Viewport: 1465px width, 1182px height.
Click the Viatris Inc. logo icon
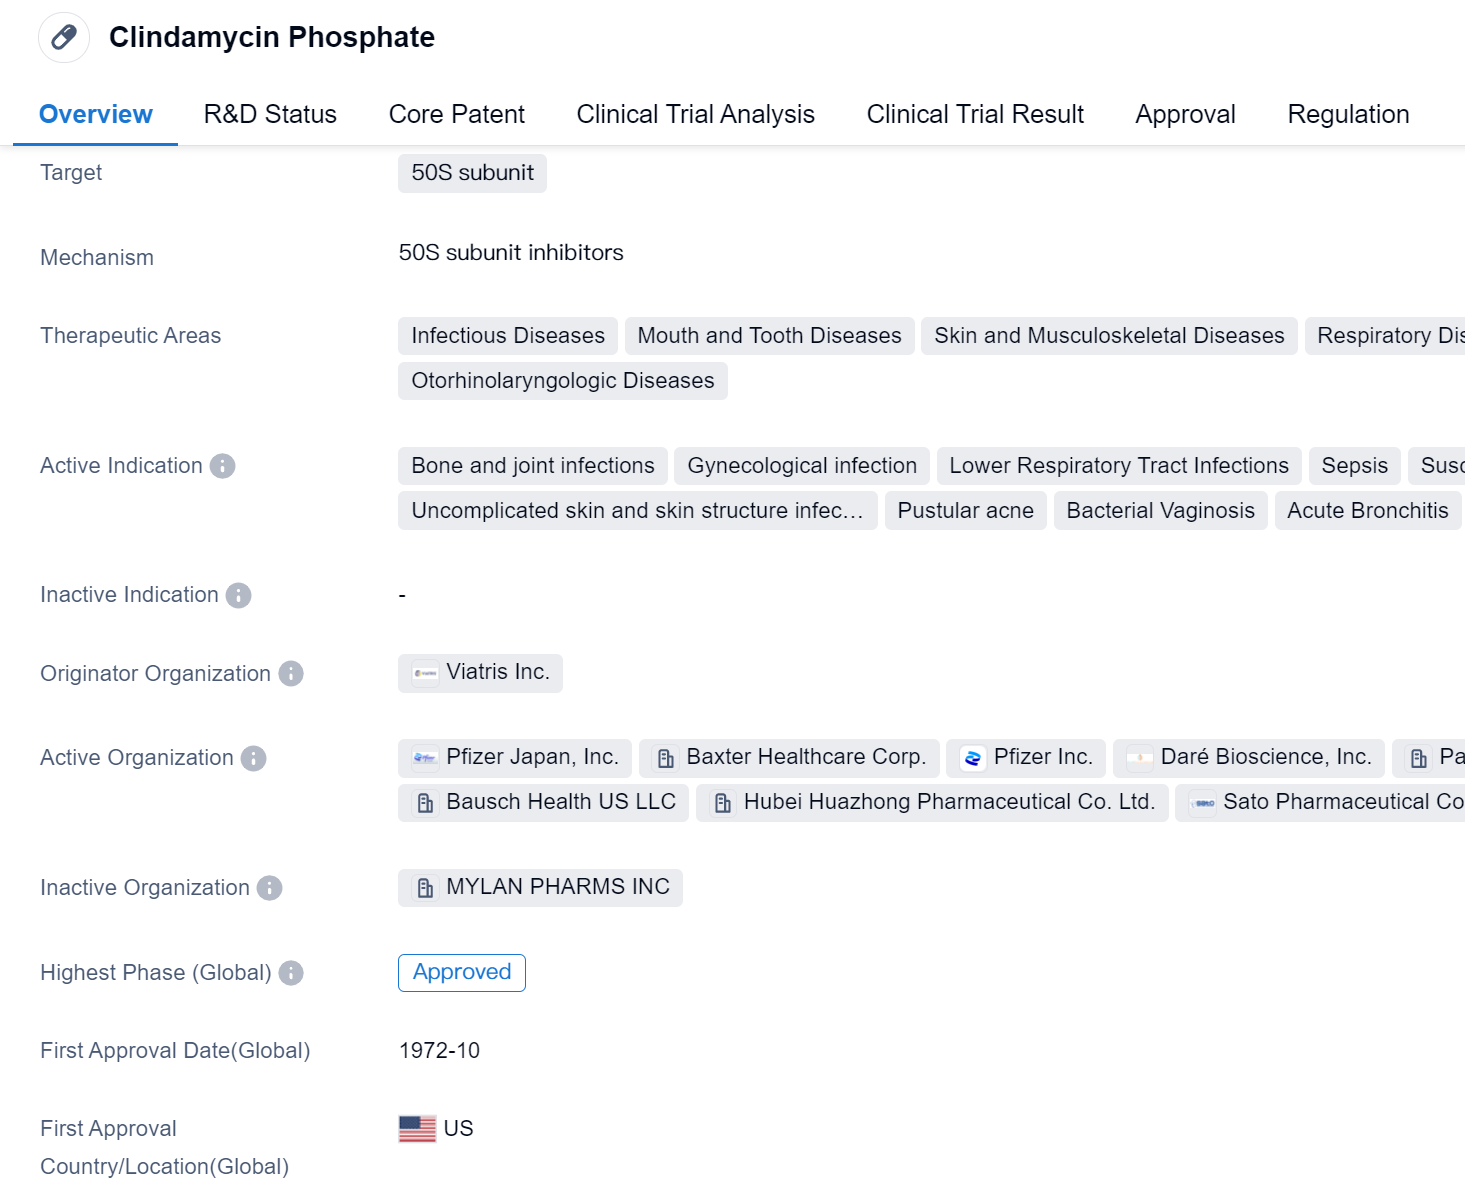click(425, 673)
